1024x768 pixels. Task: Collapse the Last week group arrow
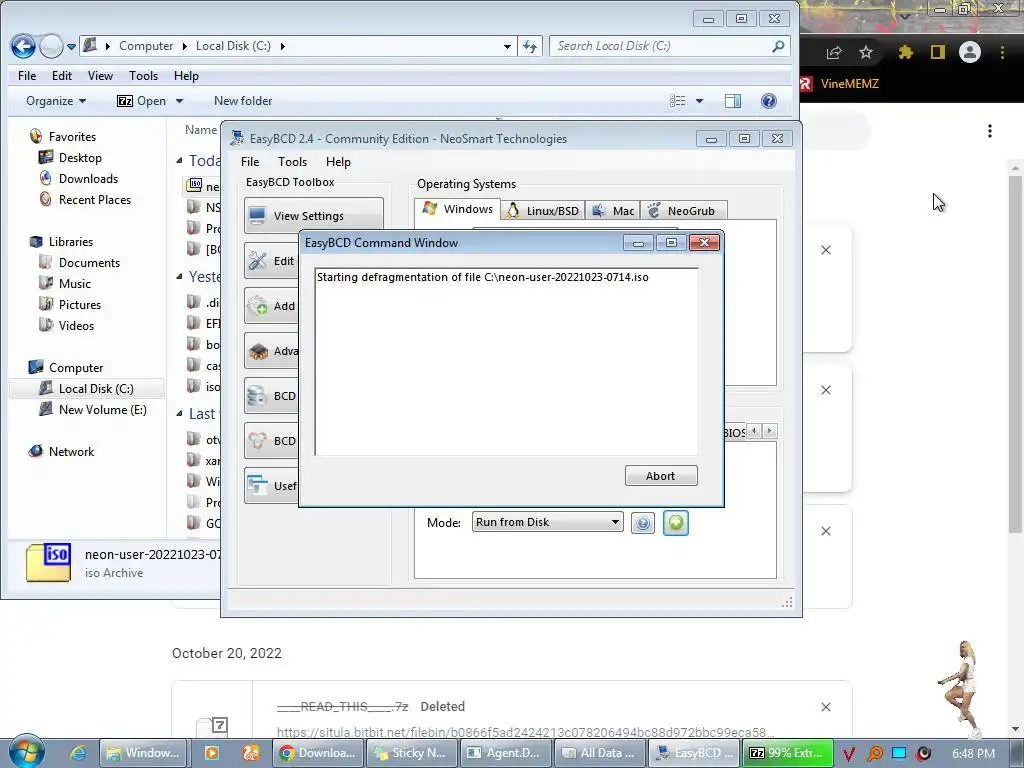click(x=180, y=414)
